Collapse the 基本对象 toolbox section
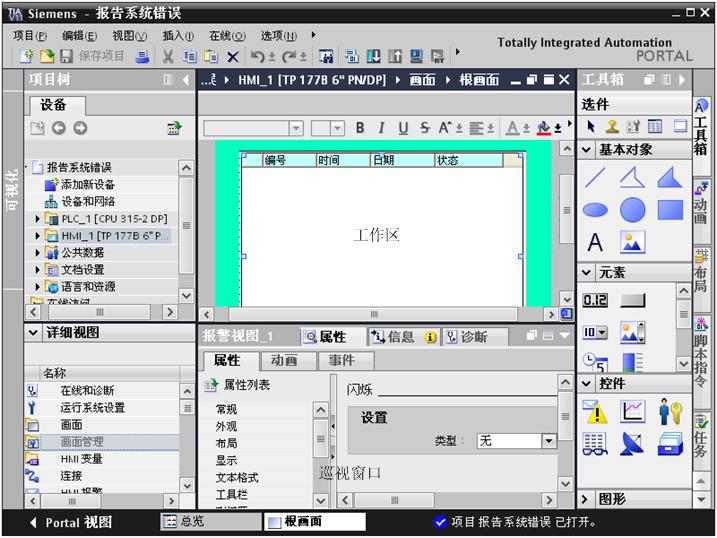The height and width of the screenshot is (538, 717). coord(586,149)
